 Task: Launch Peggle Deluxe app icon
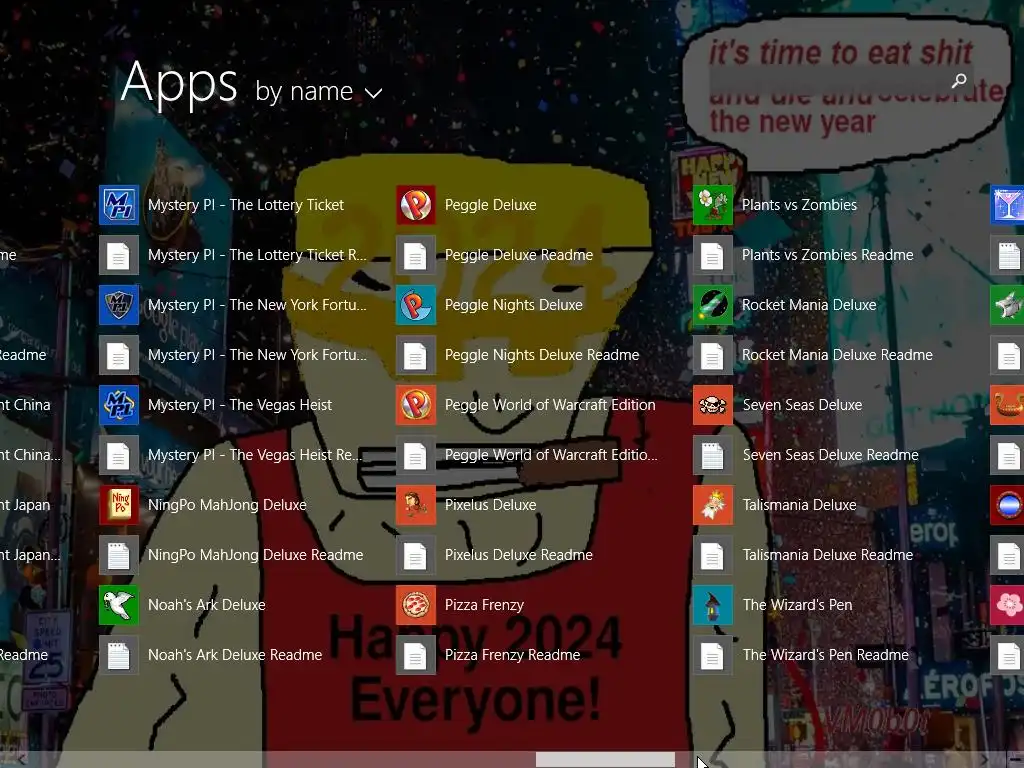(x=416, y=205)
